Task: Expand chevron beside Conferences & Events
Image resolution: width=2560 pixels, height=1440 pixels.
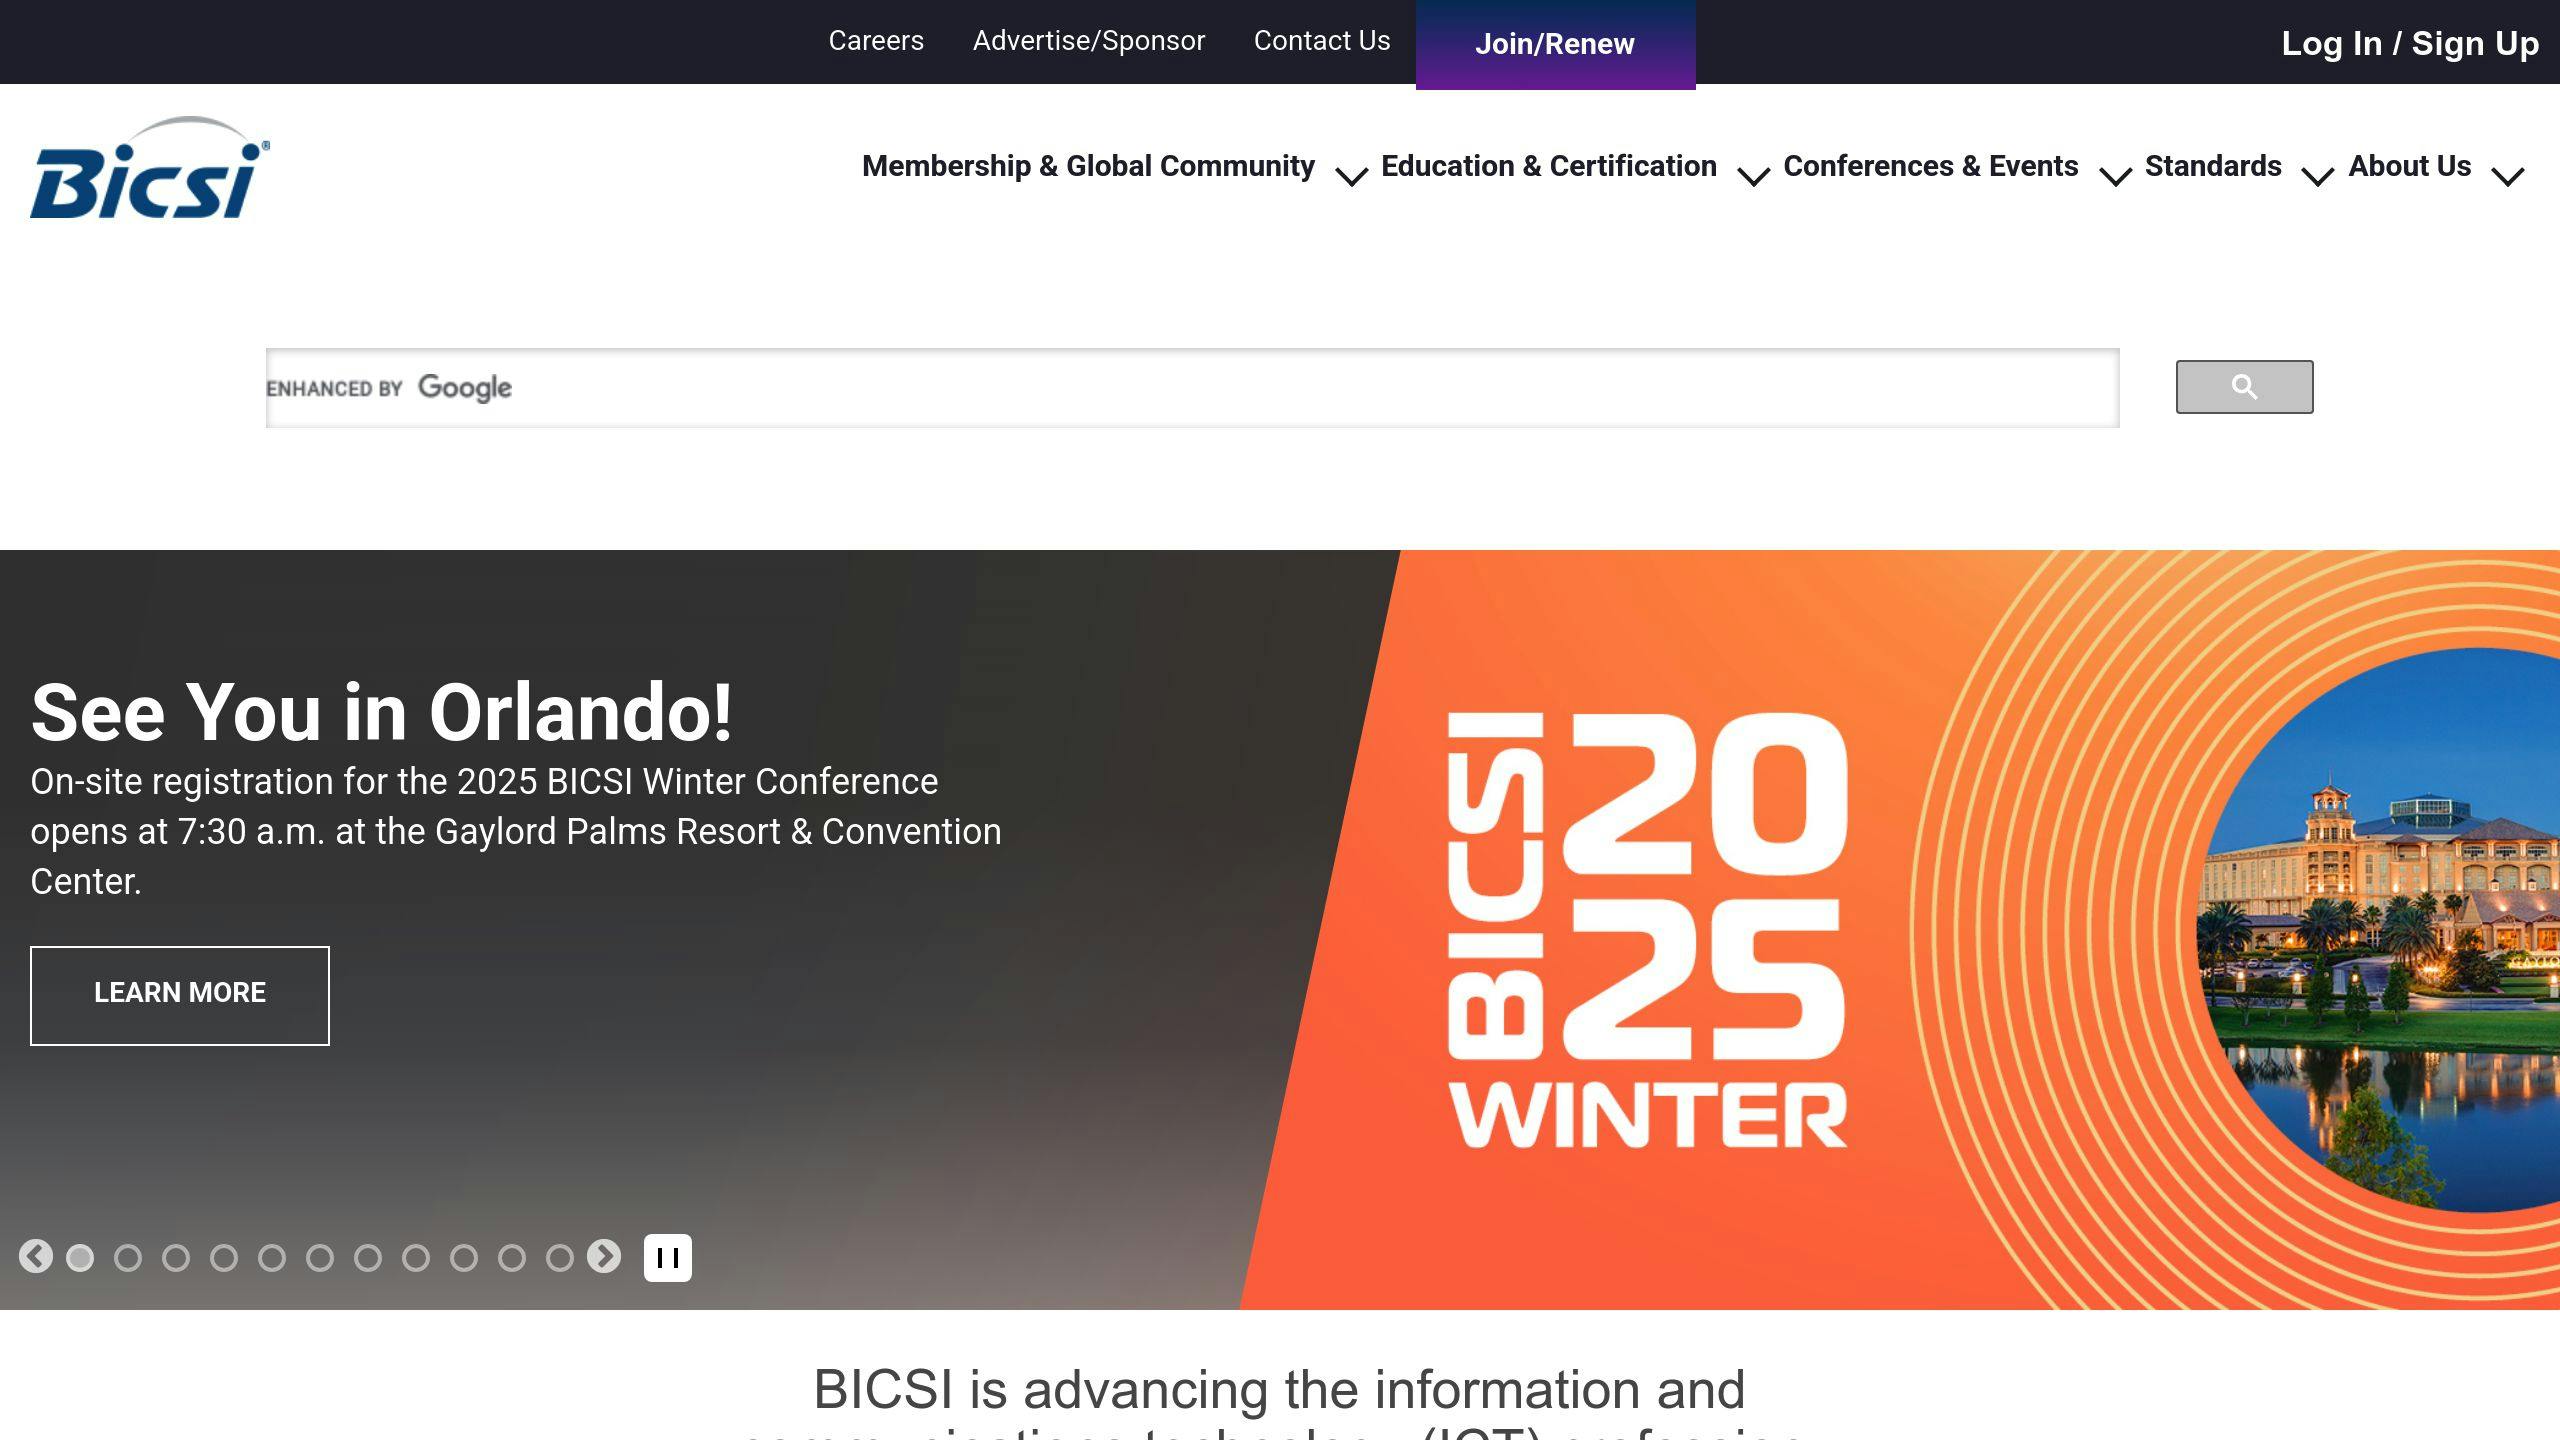Action: coord(2116,177)
